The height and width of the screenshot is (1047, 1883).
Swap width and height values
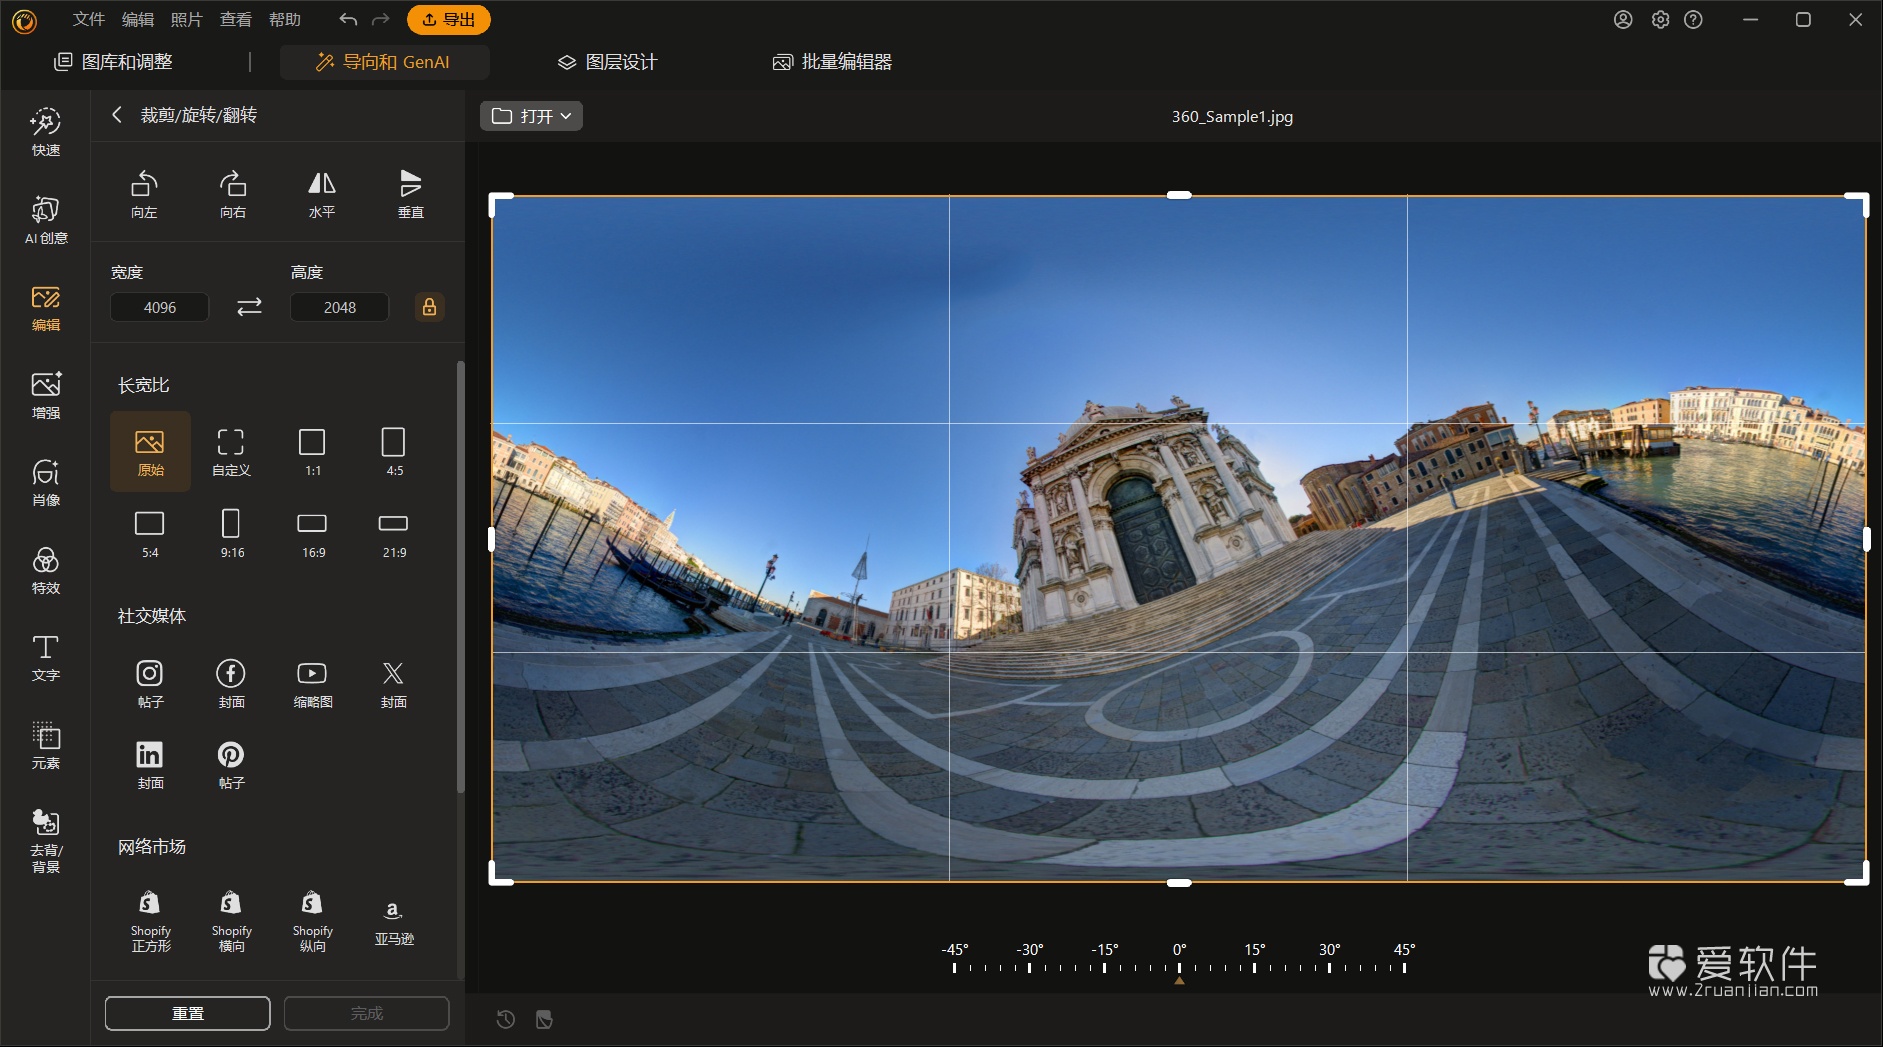click(x=249, y=307)
